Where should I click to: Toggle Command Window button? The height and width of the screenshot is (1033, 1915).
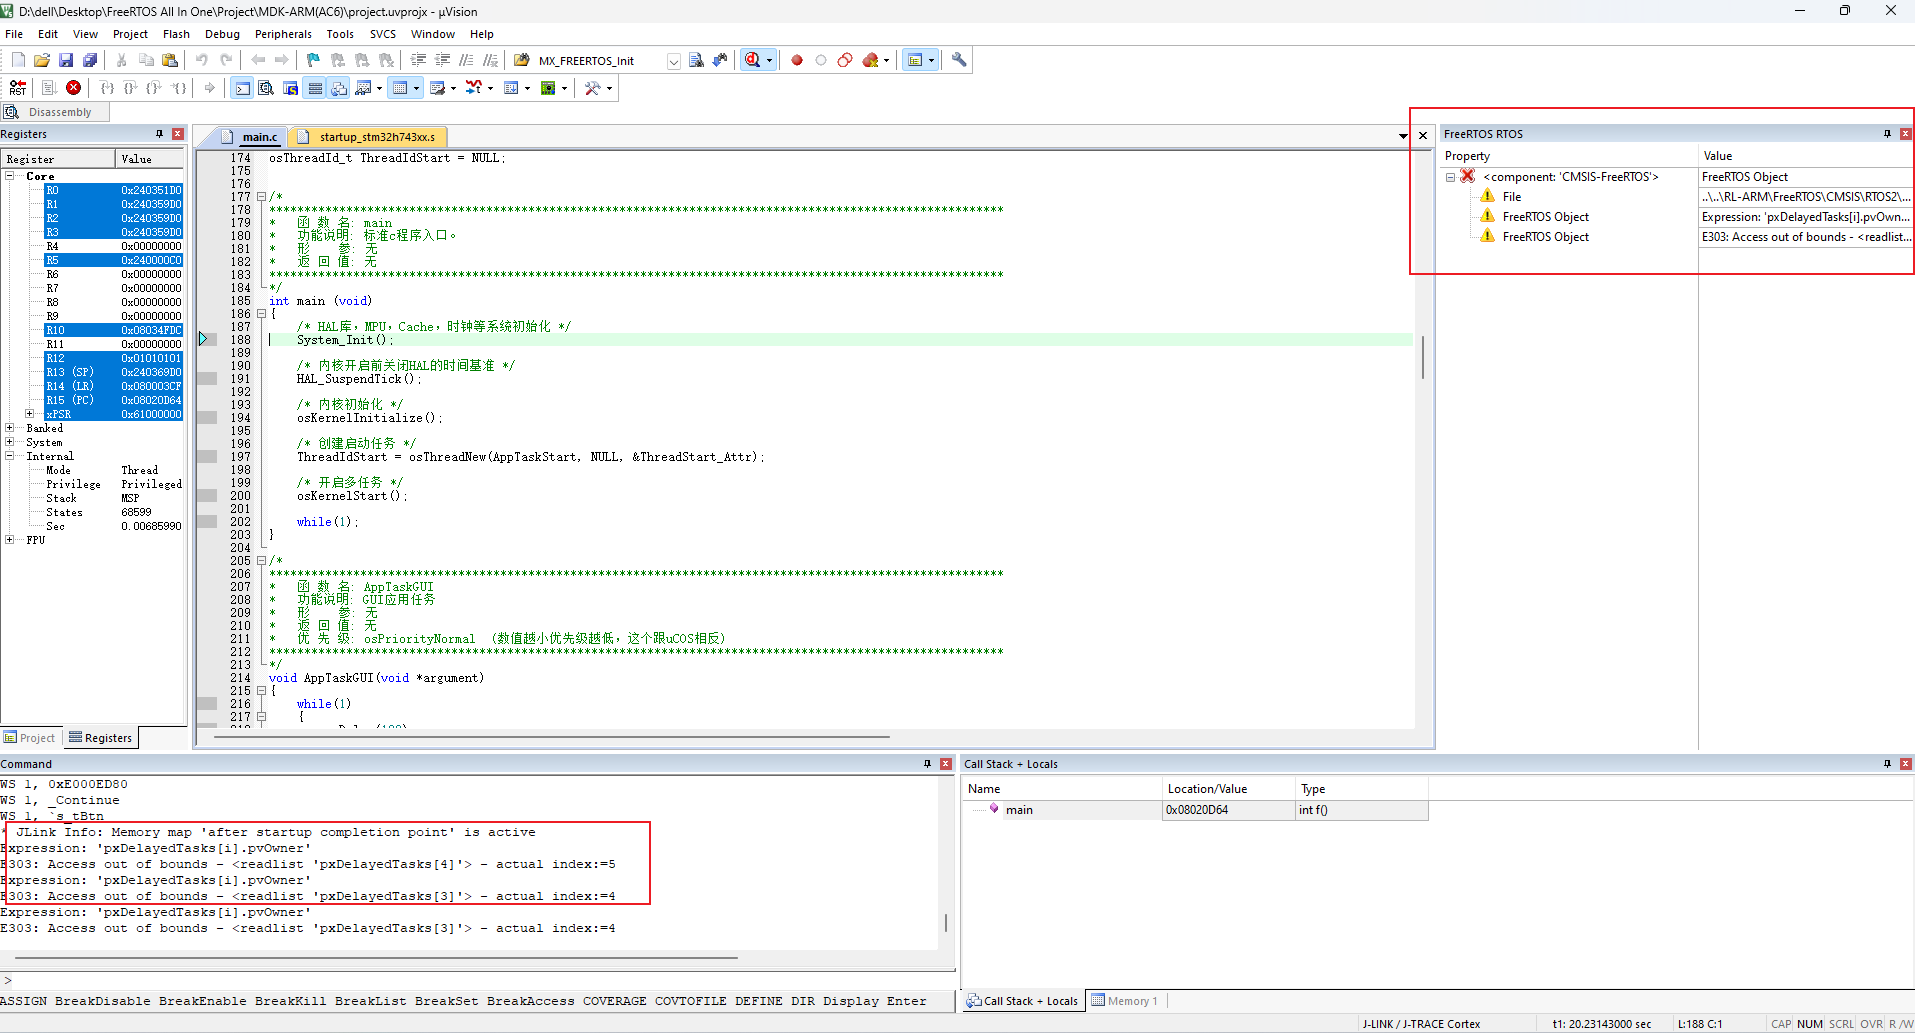[x=242, y=88]
